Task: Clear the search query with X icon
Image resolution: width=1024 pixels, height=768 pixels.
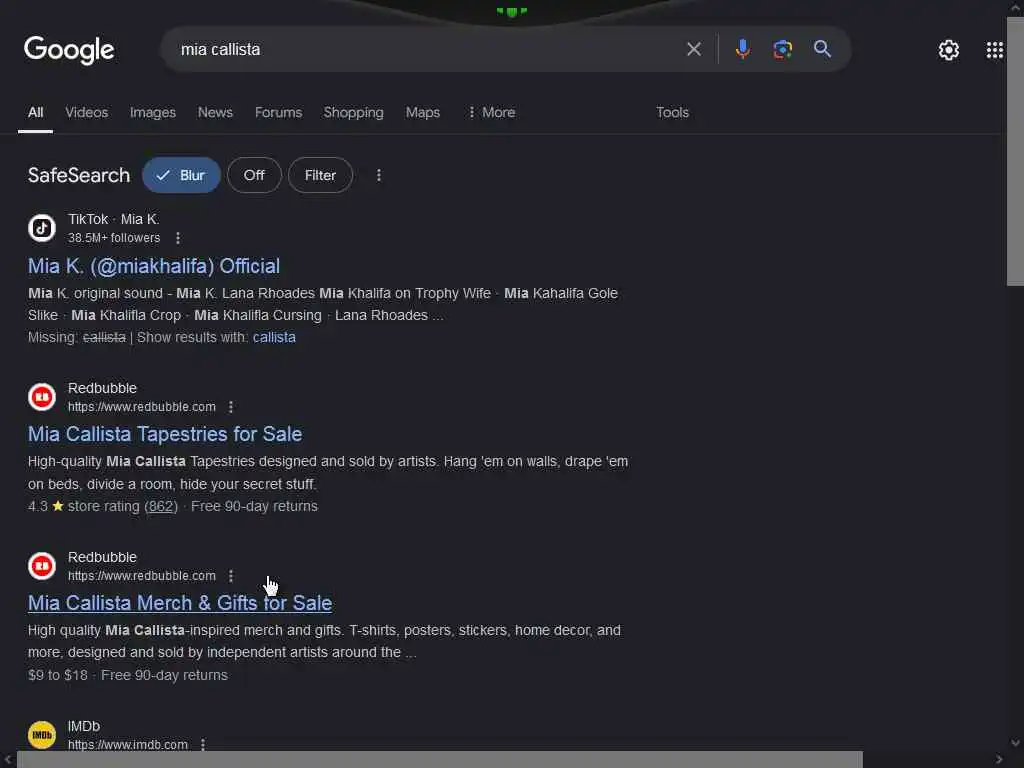Action: point(694,49)
